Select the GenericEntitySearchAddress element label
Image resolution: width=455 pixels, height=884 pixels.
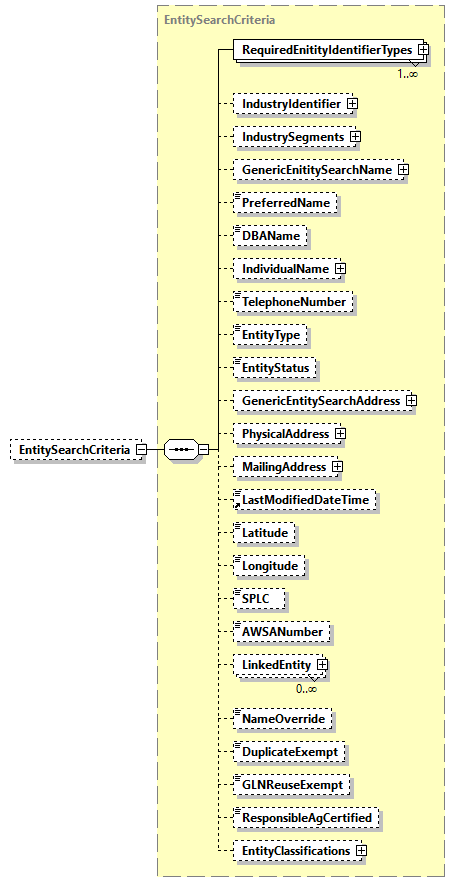point(321,401)
